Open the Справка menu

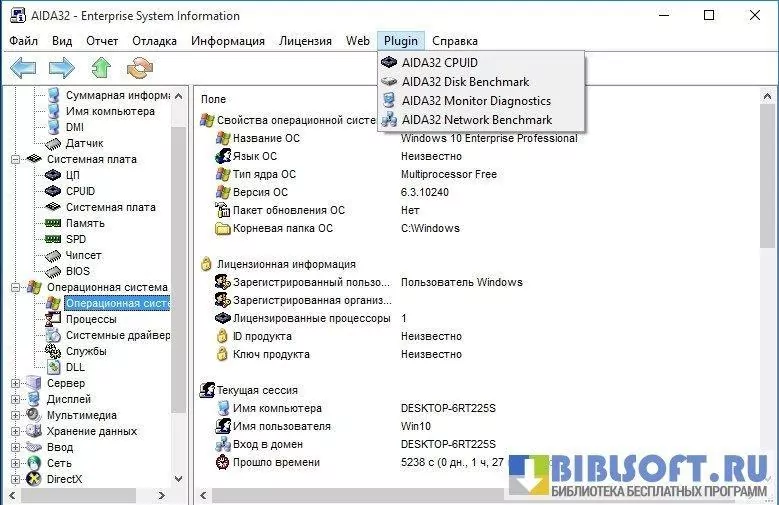(455, 41)
